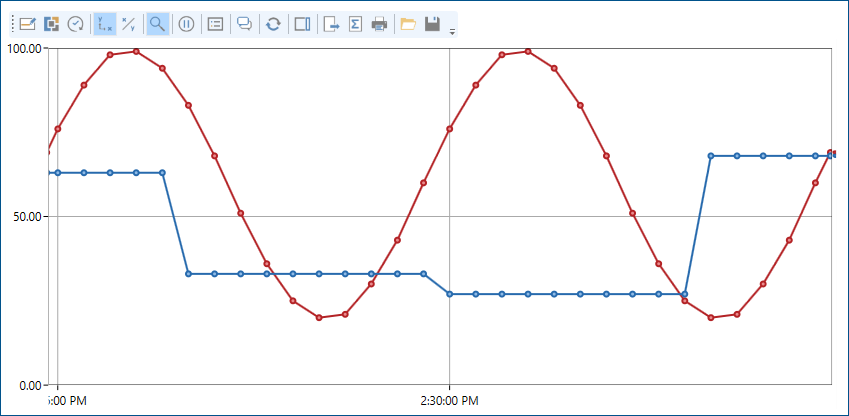The width and height of the screenshot is (849, 416).
Task: Open the statistics sigma icon
Action: 355,24
